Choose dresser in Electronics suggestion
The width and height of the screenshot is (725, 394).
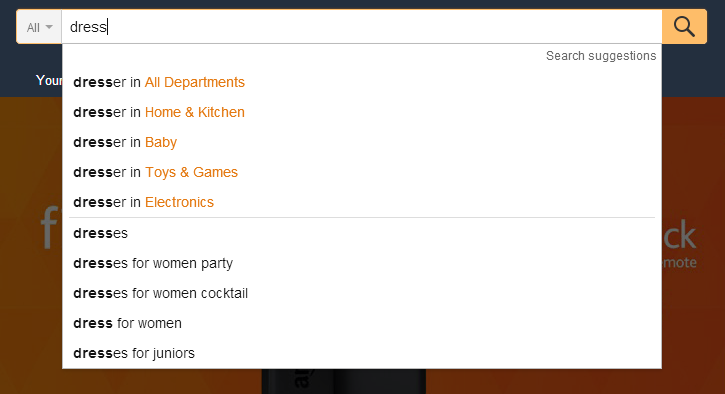coord(362,203)
